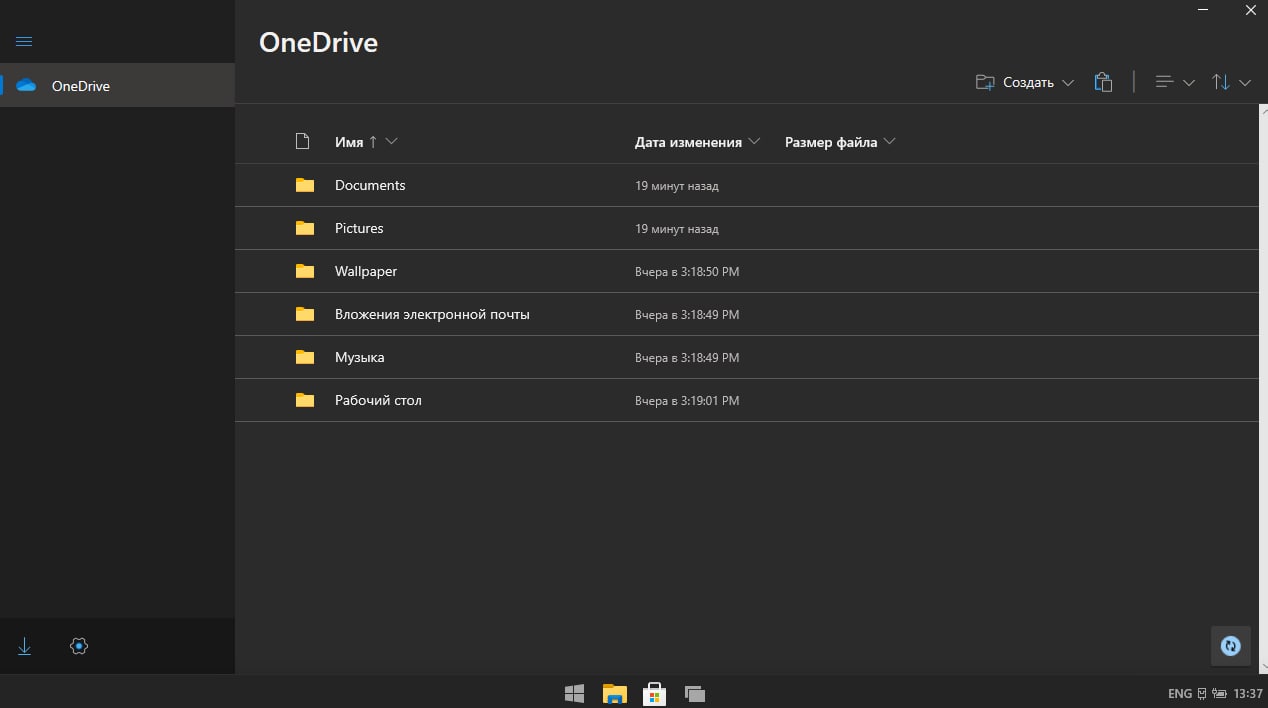1268x708 pixels.
Task: Open Task View on taskbar
Action: click(695, 692)
